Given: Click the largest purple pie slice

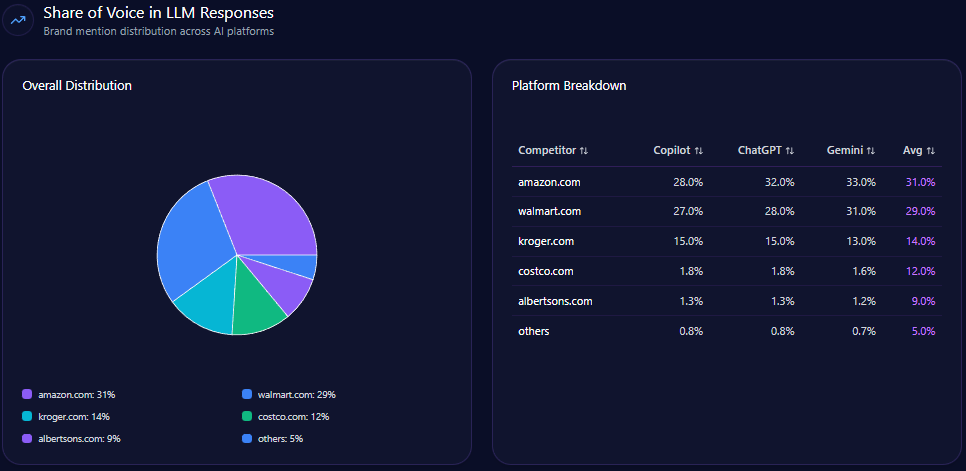Looking at the screenshot, I should pos(265,213).
